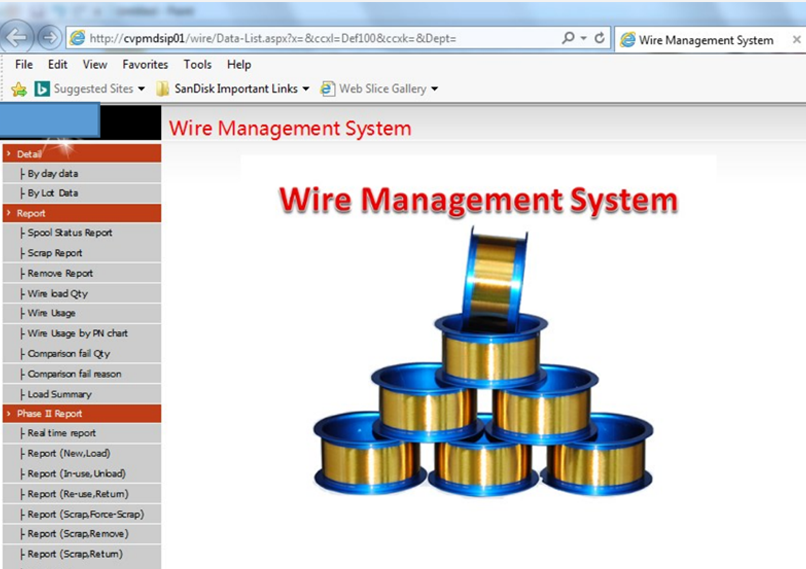
Task: Click the browser Forward arrow button
Action: click(48, 38)
